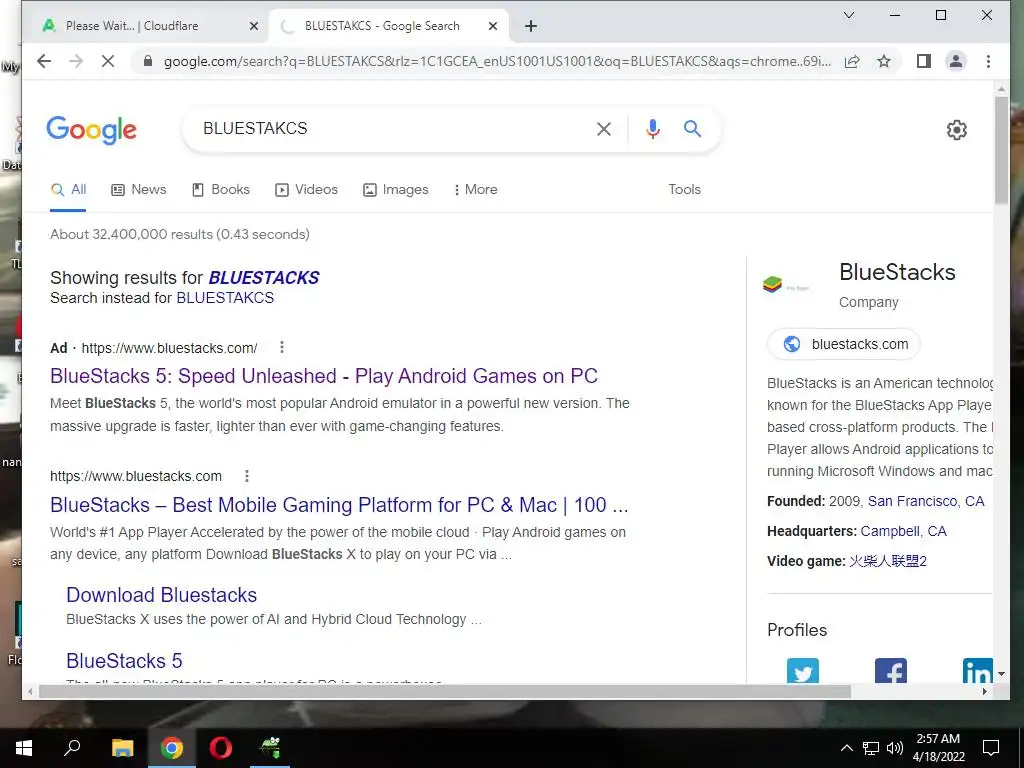Click the horizontal page scrollbar thumb
The width and height of the screenshot is (1024, 768).
445,691
